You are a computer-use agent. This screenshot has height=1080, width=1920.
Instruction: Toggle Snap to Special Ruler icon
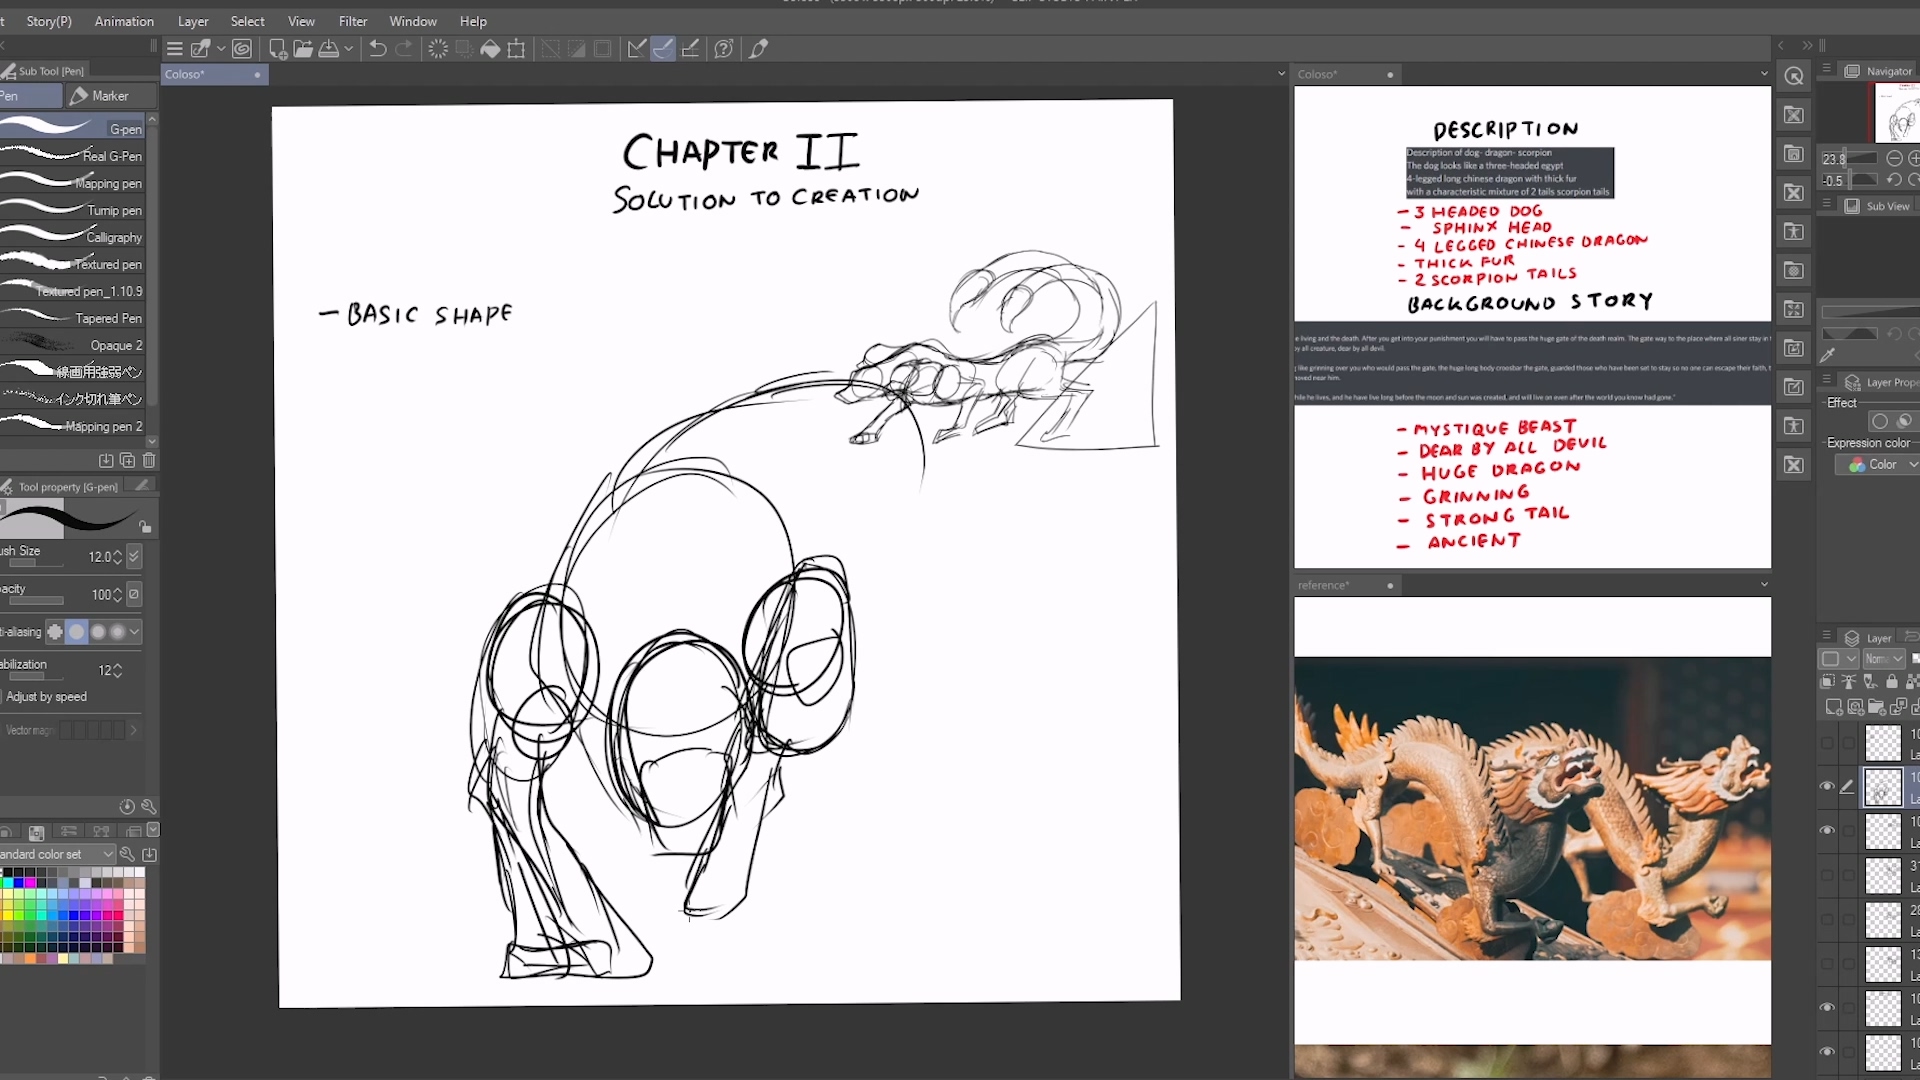click(x=663, y=48)
